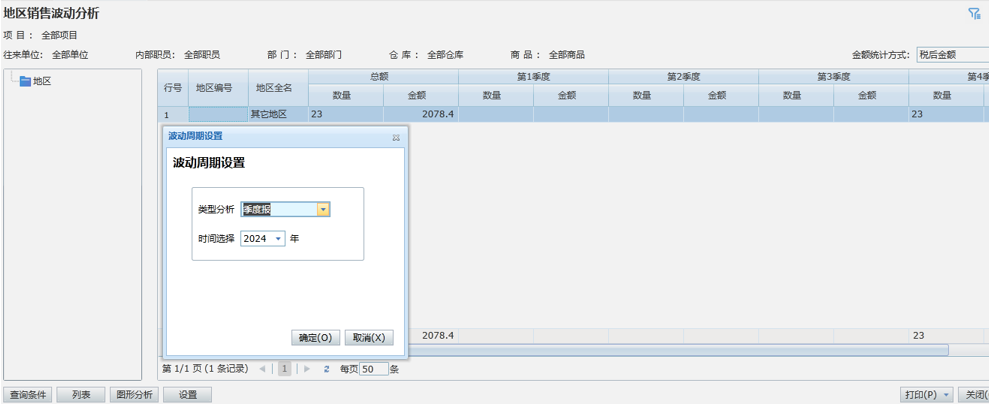The width and height of the screenshot is (989, 404).
Task: Open the 打印(P) dropdown arrow
Action: [946, 395]
